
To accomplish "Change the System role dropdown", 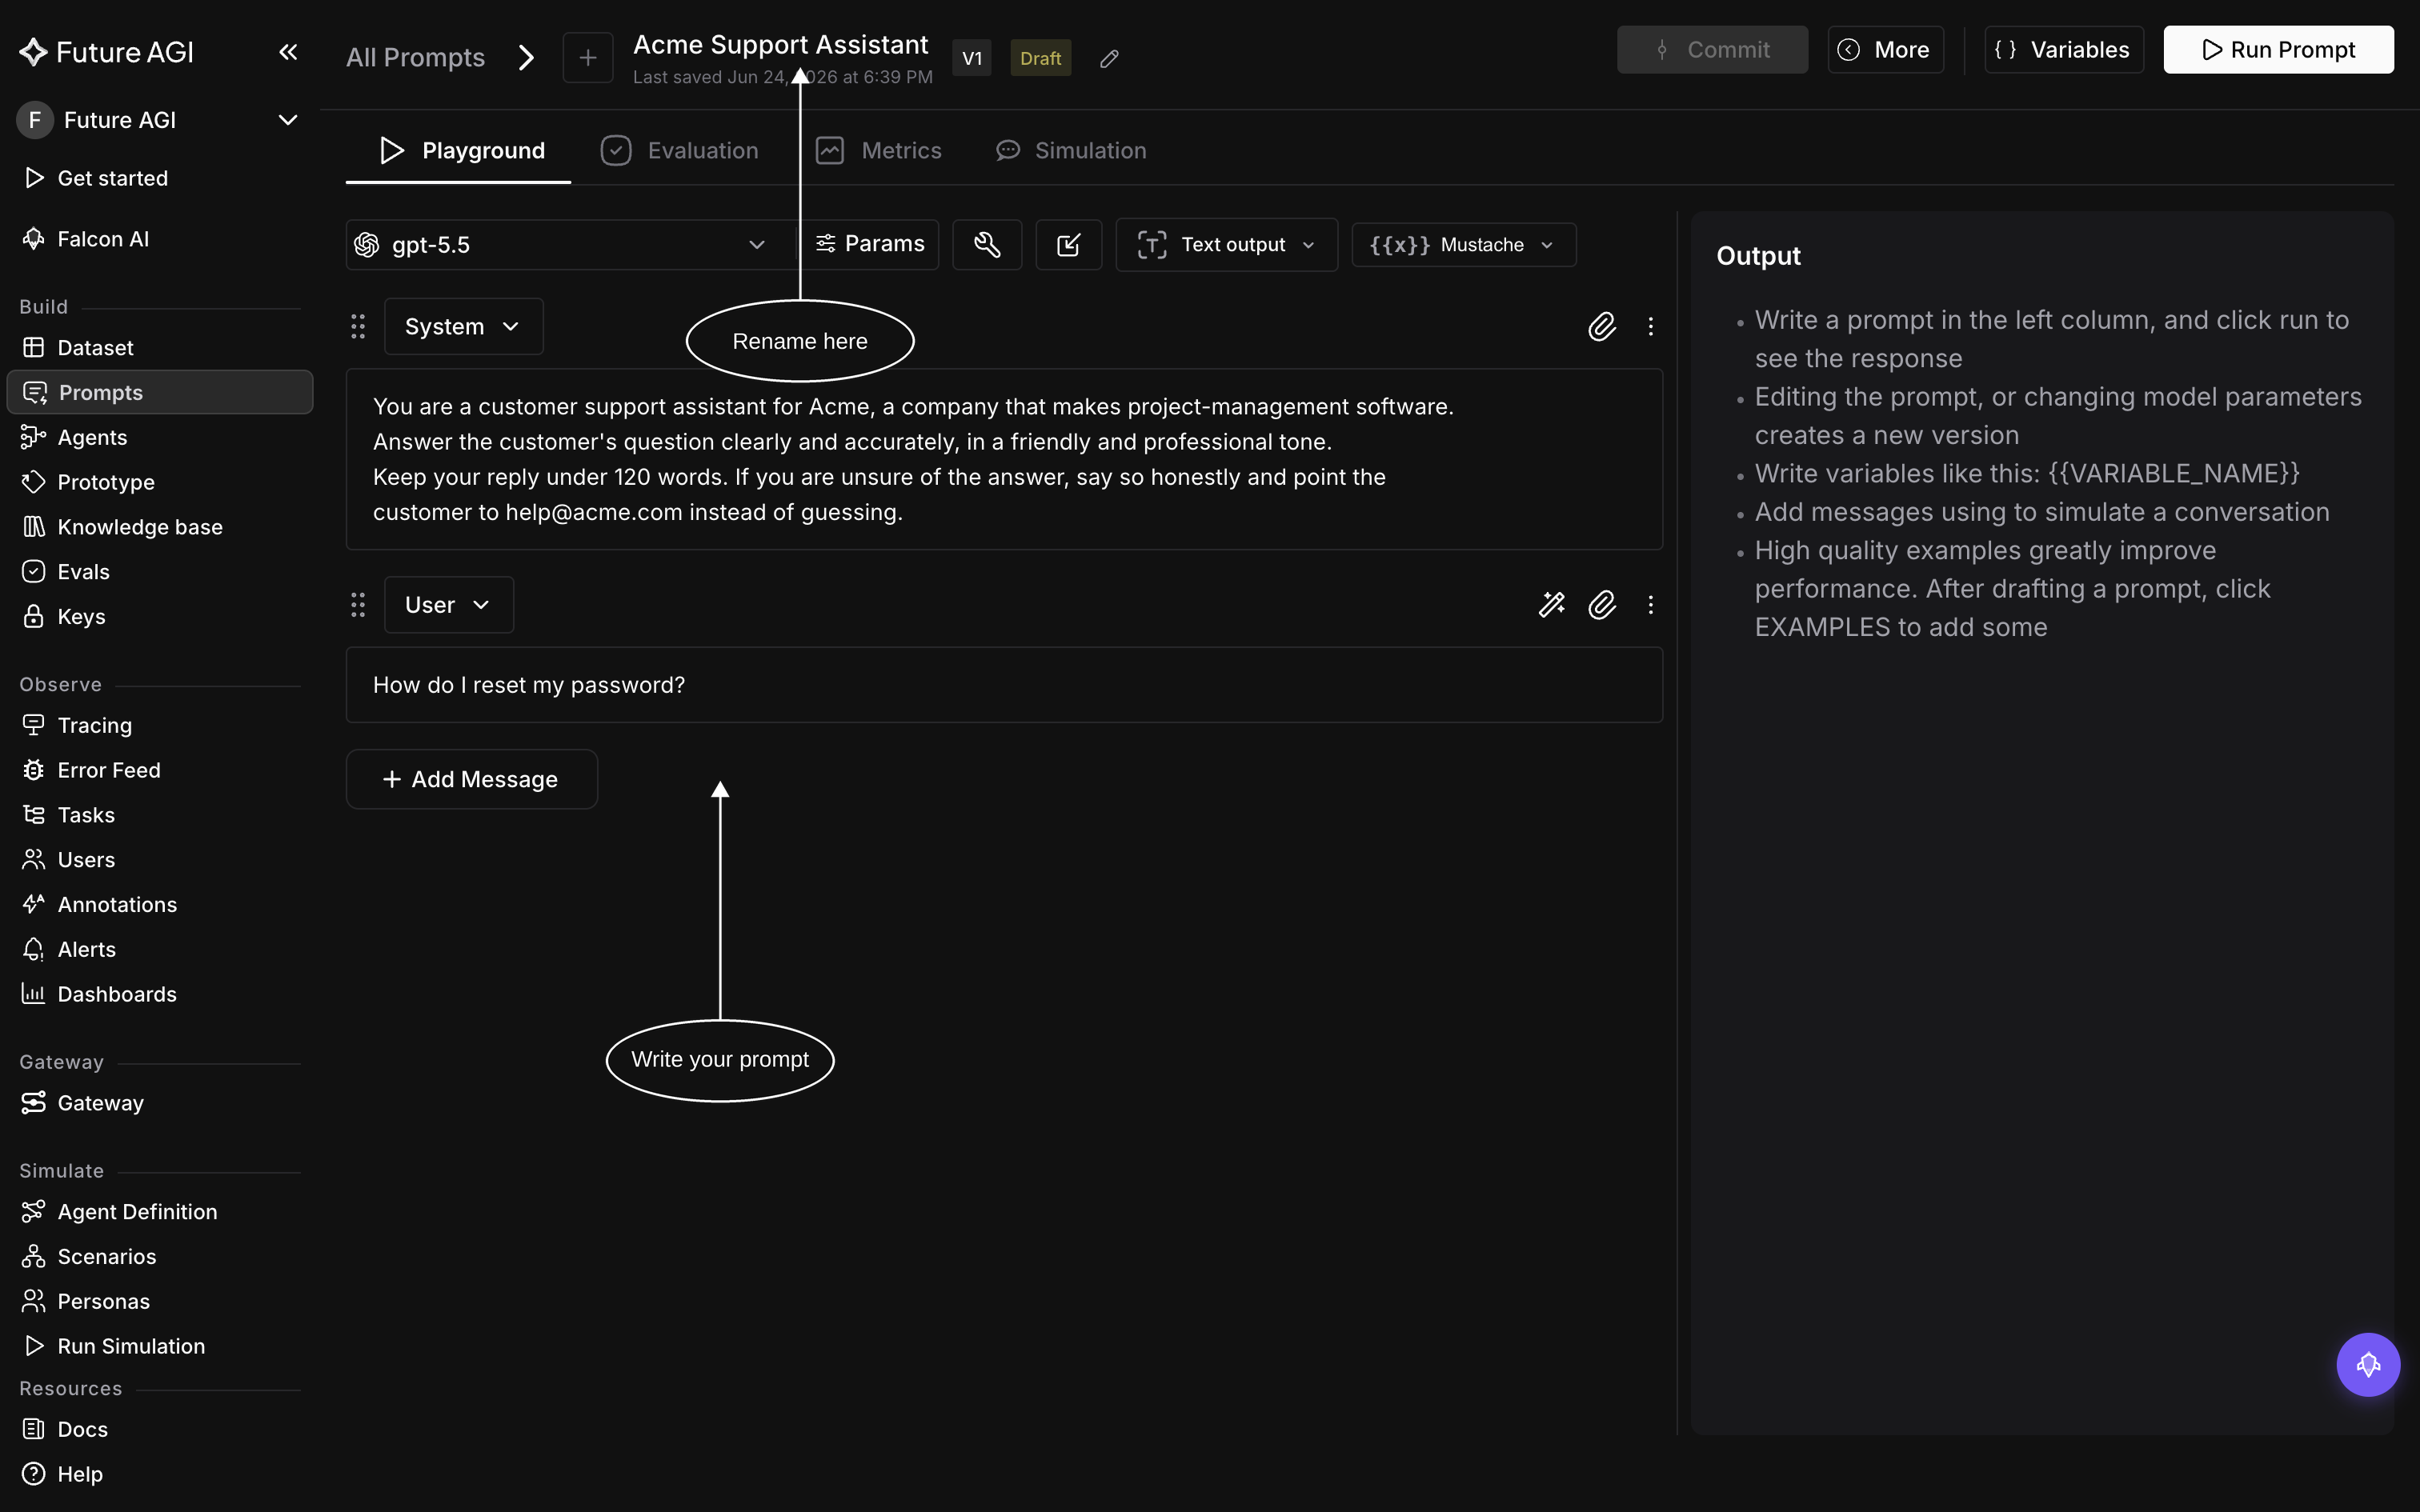I will (464, 327).
